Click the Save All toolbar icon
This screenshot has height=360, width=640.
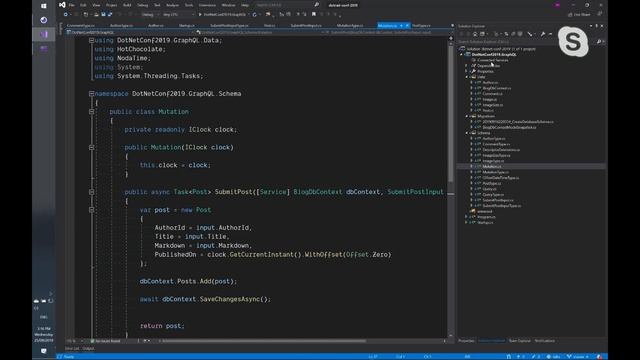click(x=110, y=14)
